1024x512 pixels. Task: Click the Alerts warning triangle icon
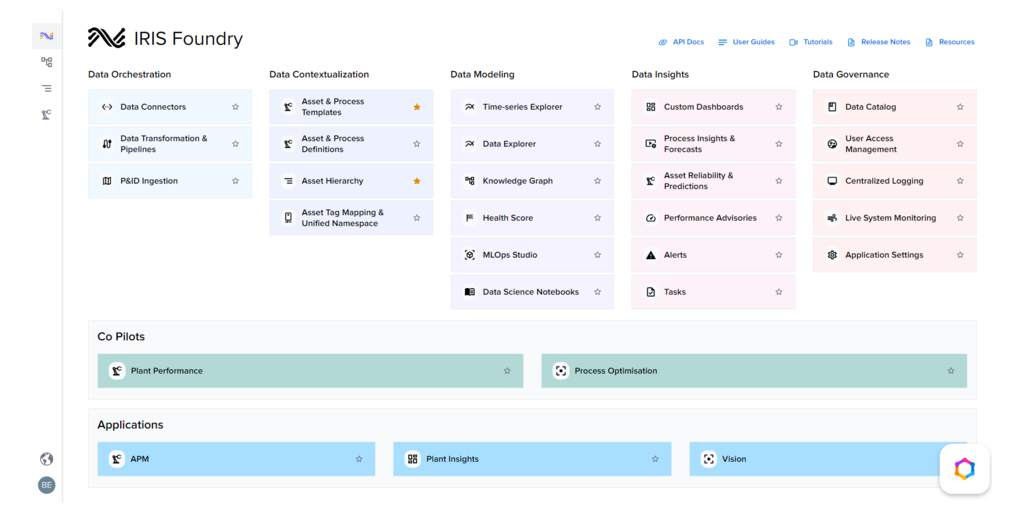(651, 255)
